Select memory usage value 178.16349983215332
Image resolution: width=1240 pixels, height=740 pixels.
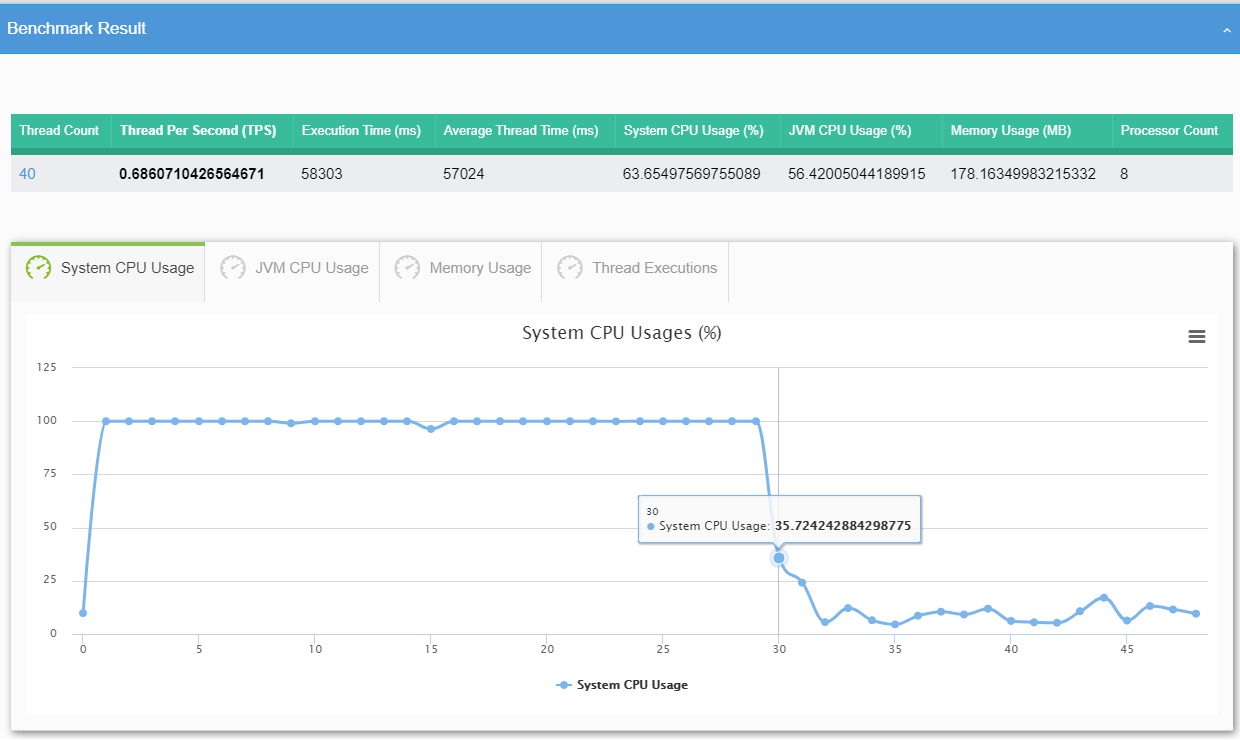coord(1023,174)
